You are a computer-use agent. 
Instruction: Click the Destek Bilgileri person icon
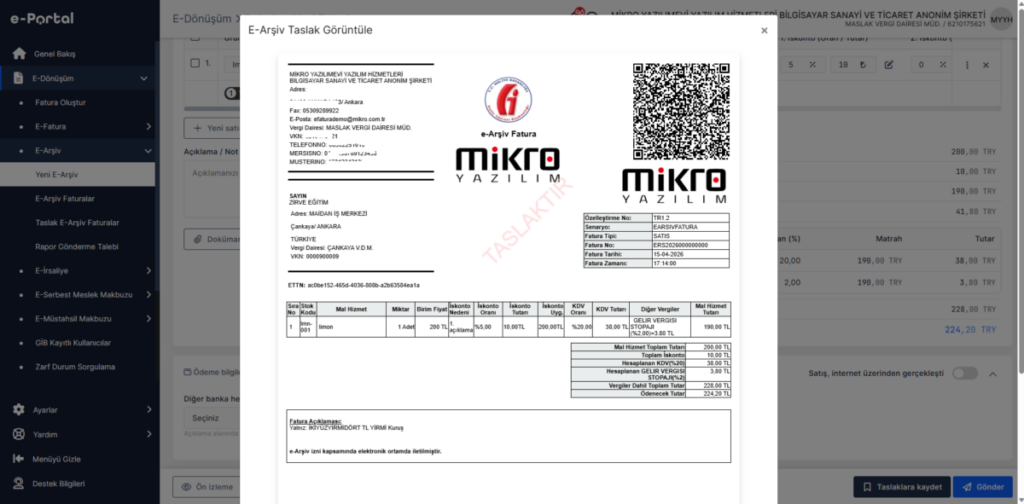tap(19, 484)
